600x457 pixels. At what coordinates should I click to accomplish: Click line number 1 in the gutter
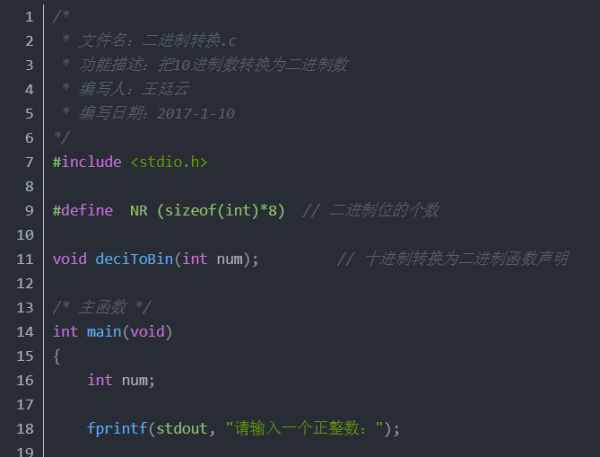(29, 17)
